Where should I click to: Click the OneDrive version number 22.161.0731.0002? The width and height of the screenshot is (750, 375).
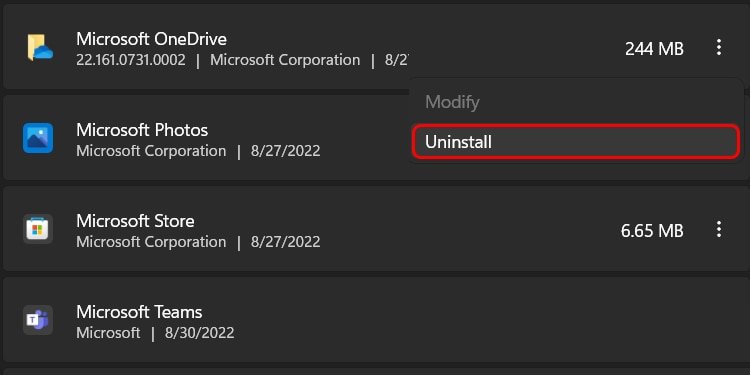click(131, 60)
